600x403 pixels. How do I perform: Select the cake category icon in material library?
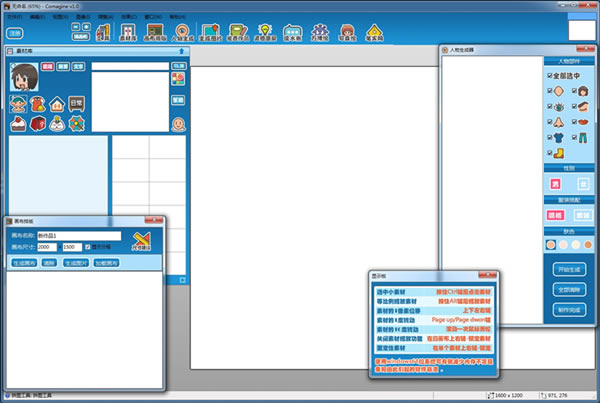pos(17,123)
